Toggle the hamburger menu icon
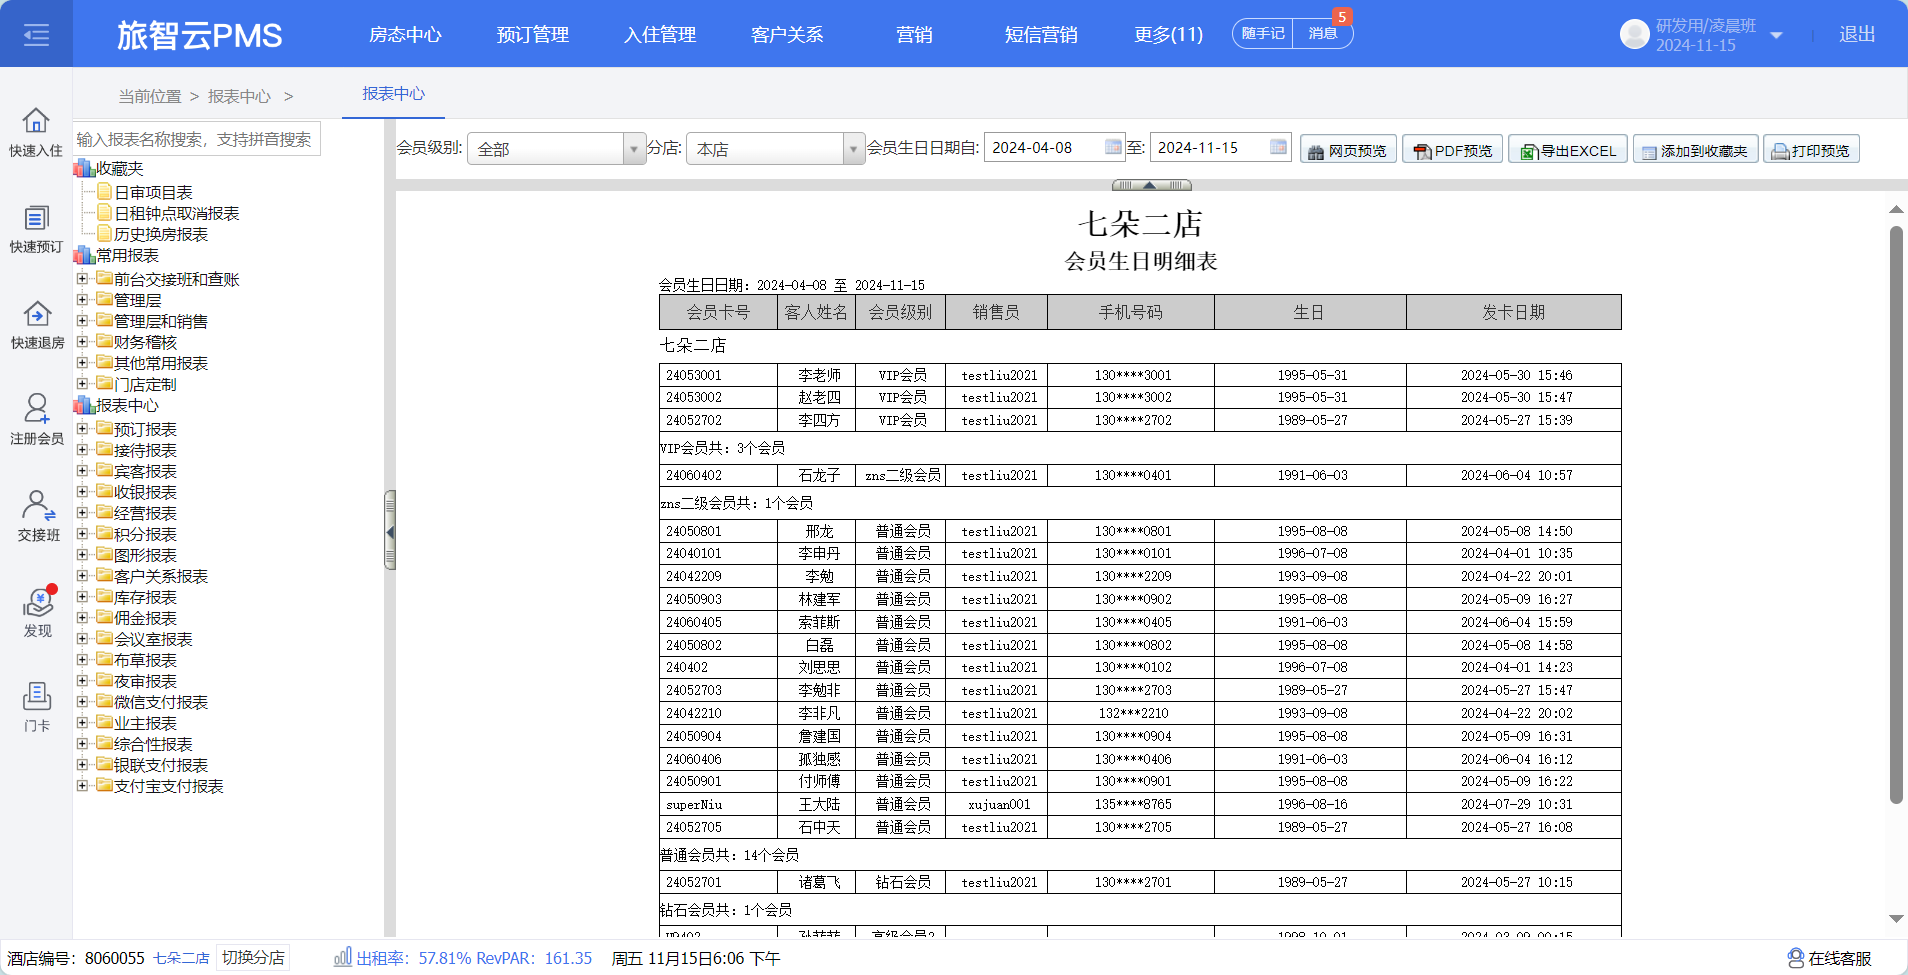The image size is (1908, 975). pos(36,35)
